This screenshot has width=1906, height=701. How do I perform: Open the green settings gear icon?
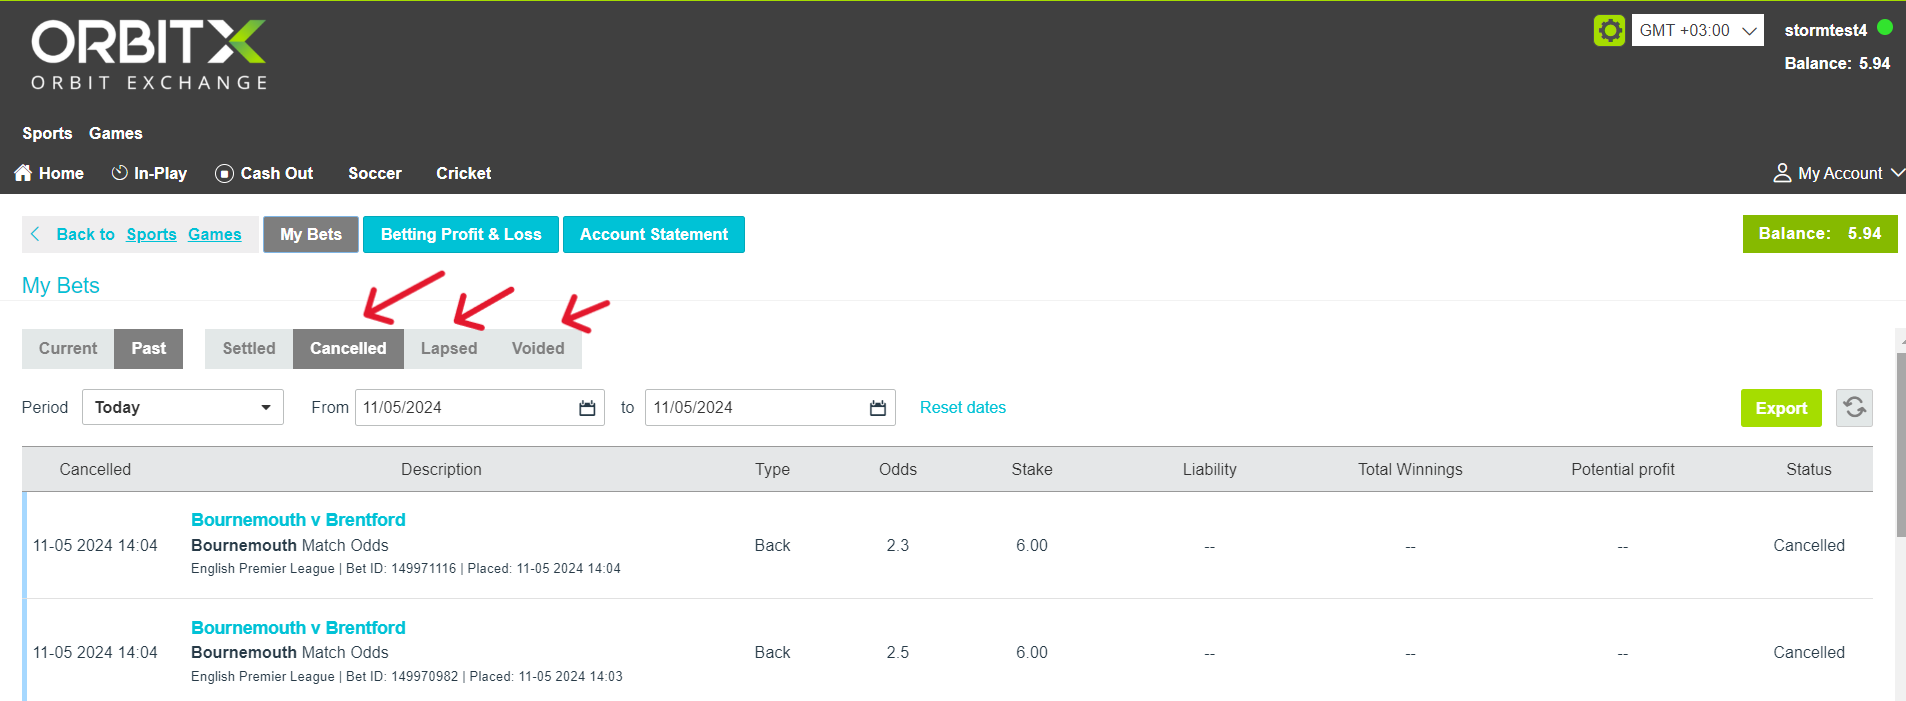[x=1609, y=30]
